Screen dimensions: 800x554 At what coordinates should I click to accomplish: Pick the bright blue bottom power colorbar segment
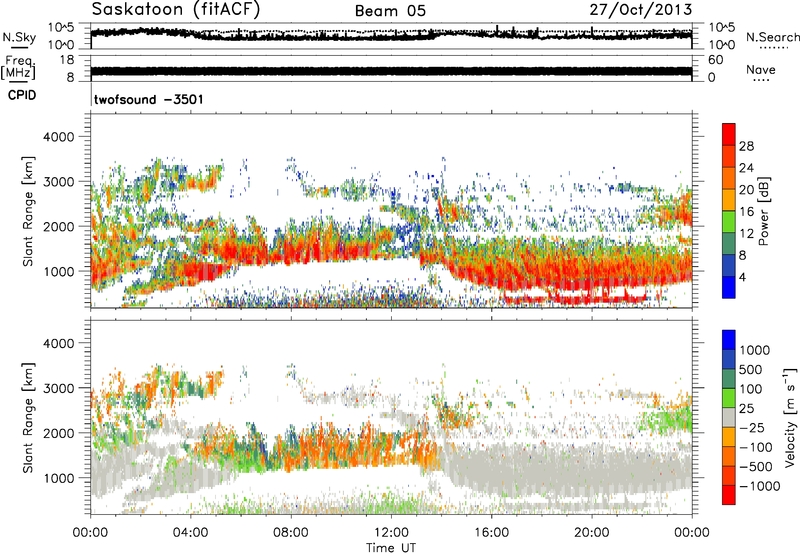[729, 287]
